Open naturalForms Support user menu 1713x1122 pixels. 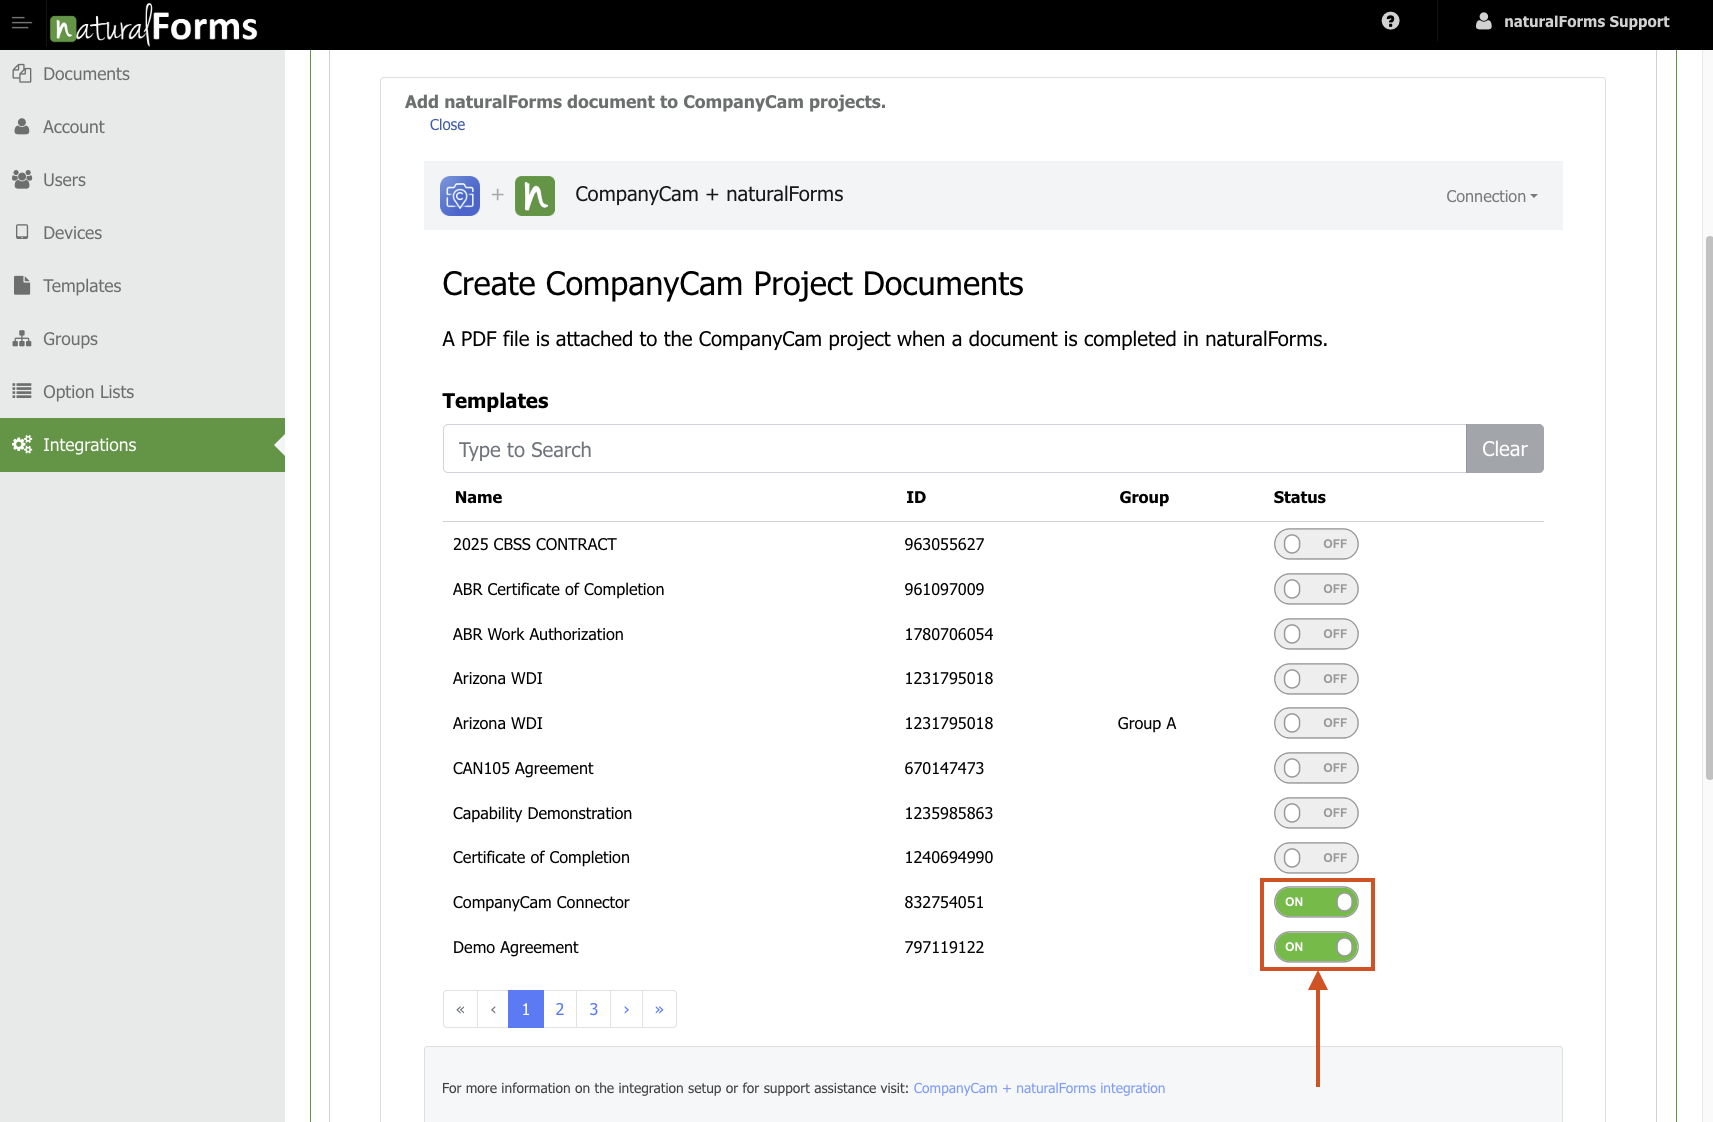point(1573,21)
